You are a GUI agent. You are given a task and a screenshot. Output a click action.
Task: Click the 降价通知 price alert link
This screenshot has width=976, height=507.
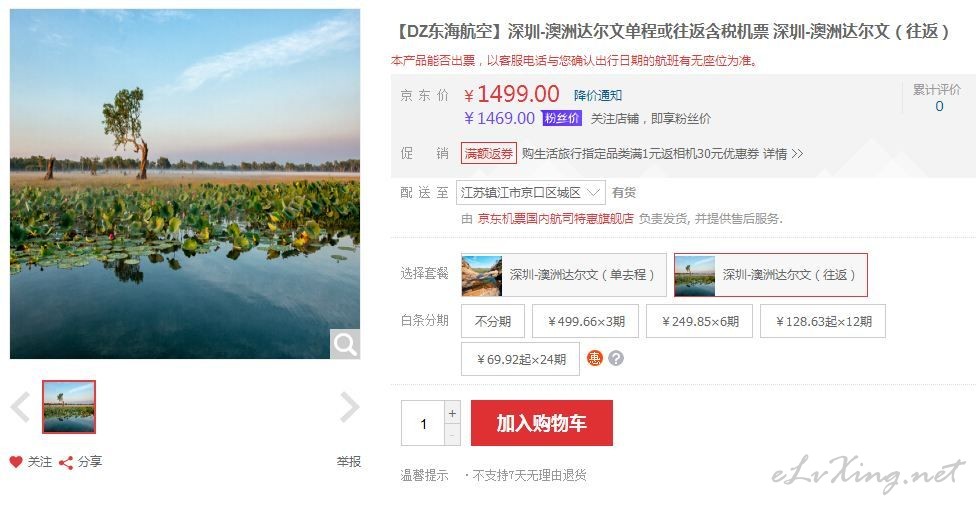tap(598, 95)
